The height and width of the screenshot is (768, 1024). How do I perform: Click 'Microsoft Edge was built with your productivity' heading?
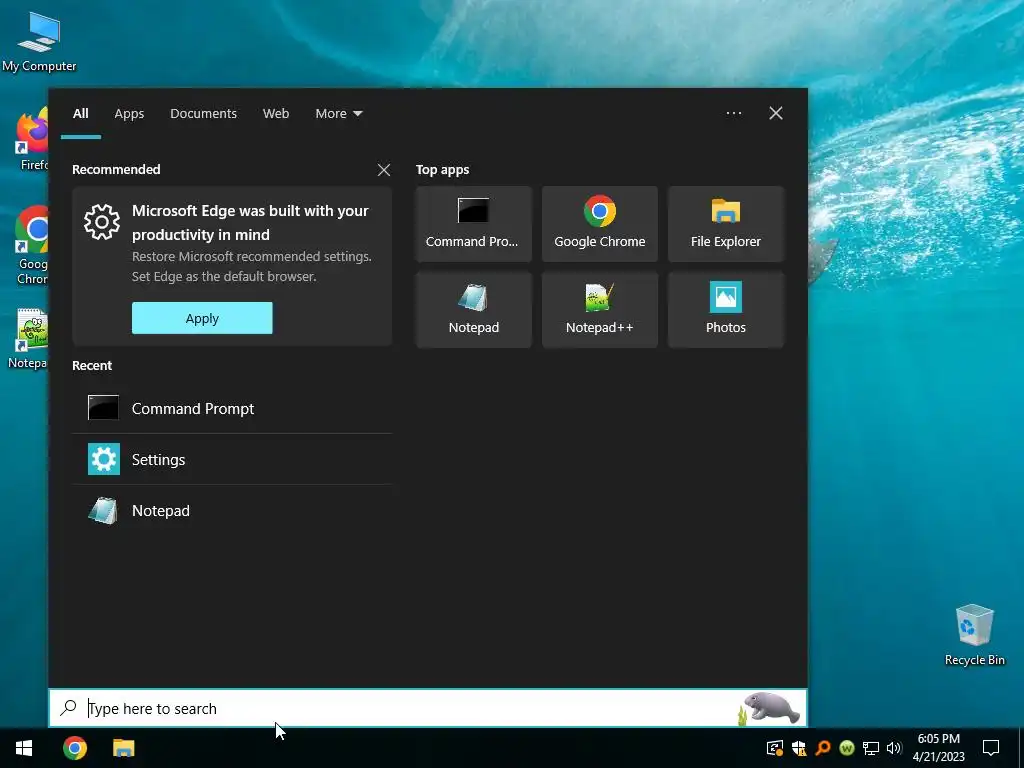pyautogui.click(x=250, y=223)
